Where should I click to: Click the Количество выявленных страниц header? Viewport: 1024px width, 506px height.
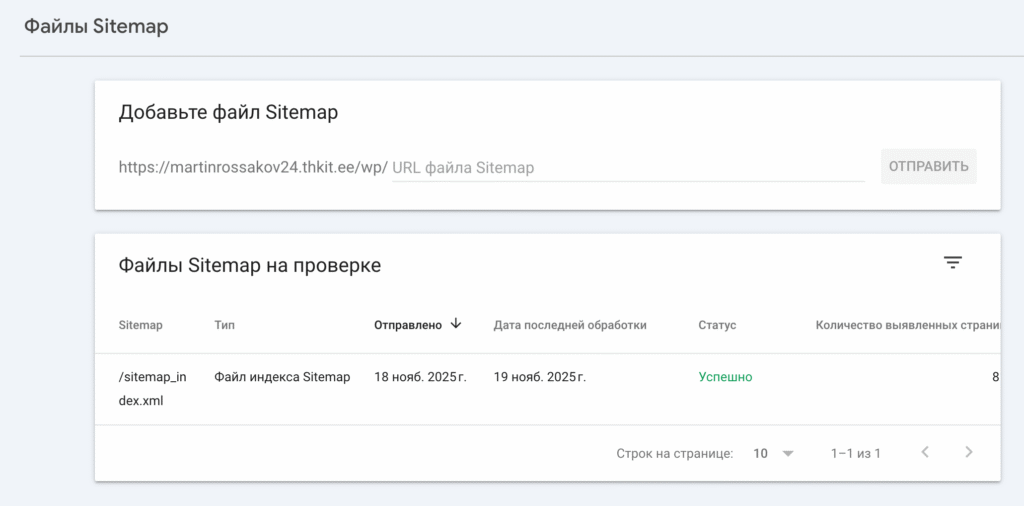(x=906, y=325)
